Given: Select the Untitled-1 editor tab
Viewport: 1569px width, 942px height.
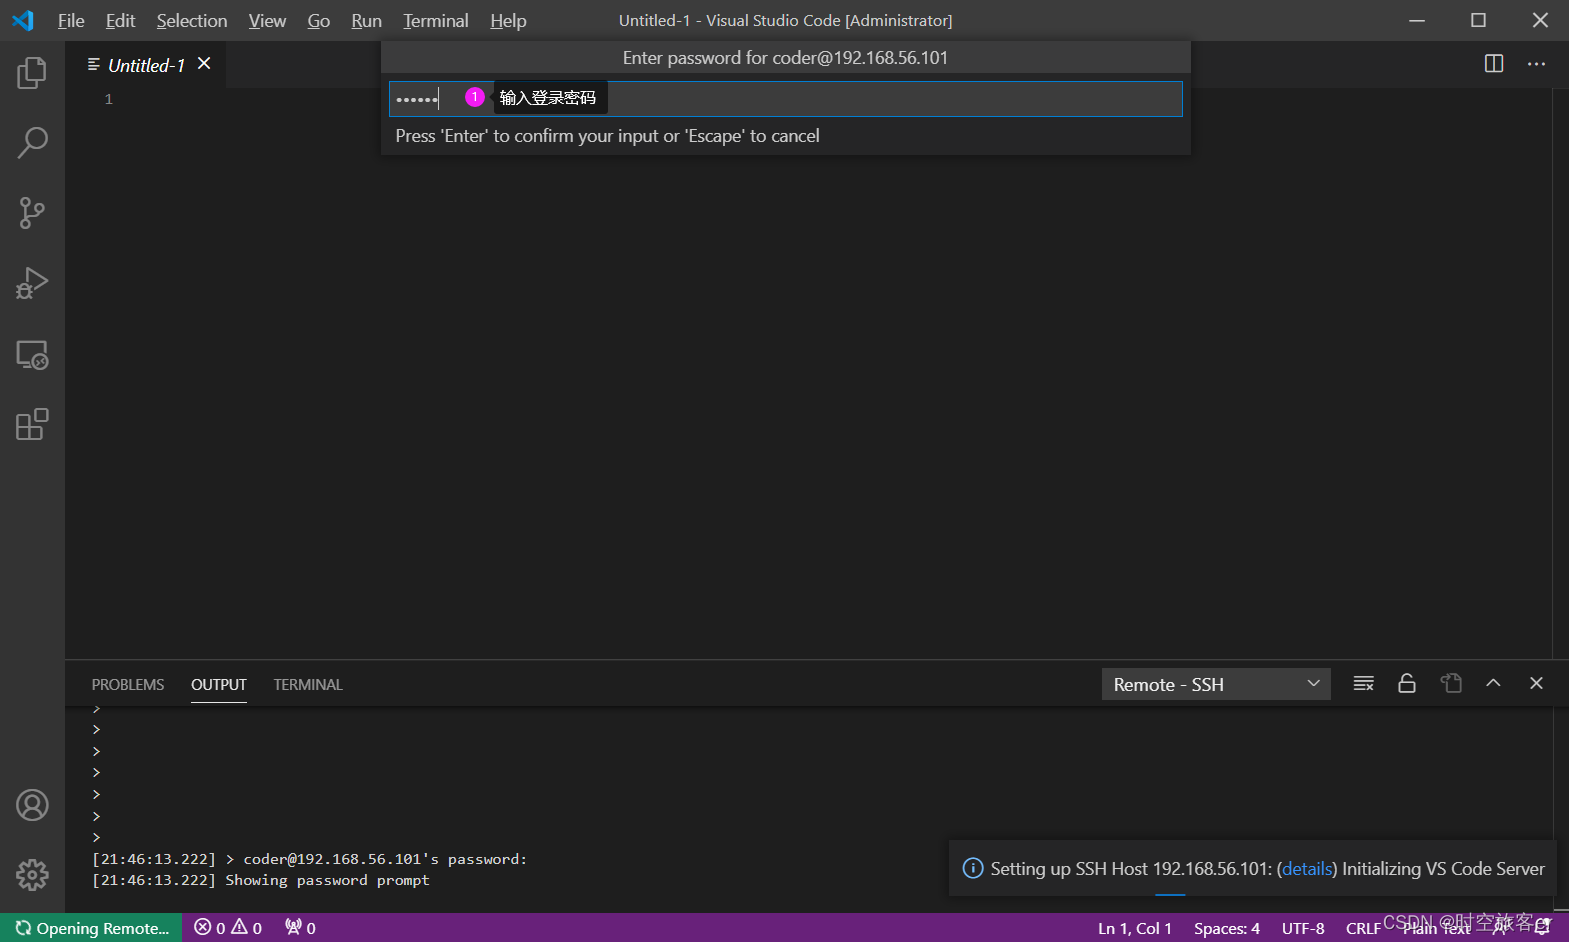Looking at the screenshot, I should click(146, 65).
